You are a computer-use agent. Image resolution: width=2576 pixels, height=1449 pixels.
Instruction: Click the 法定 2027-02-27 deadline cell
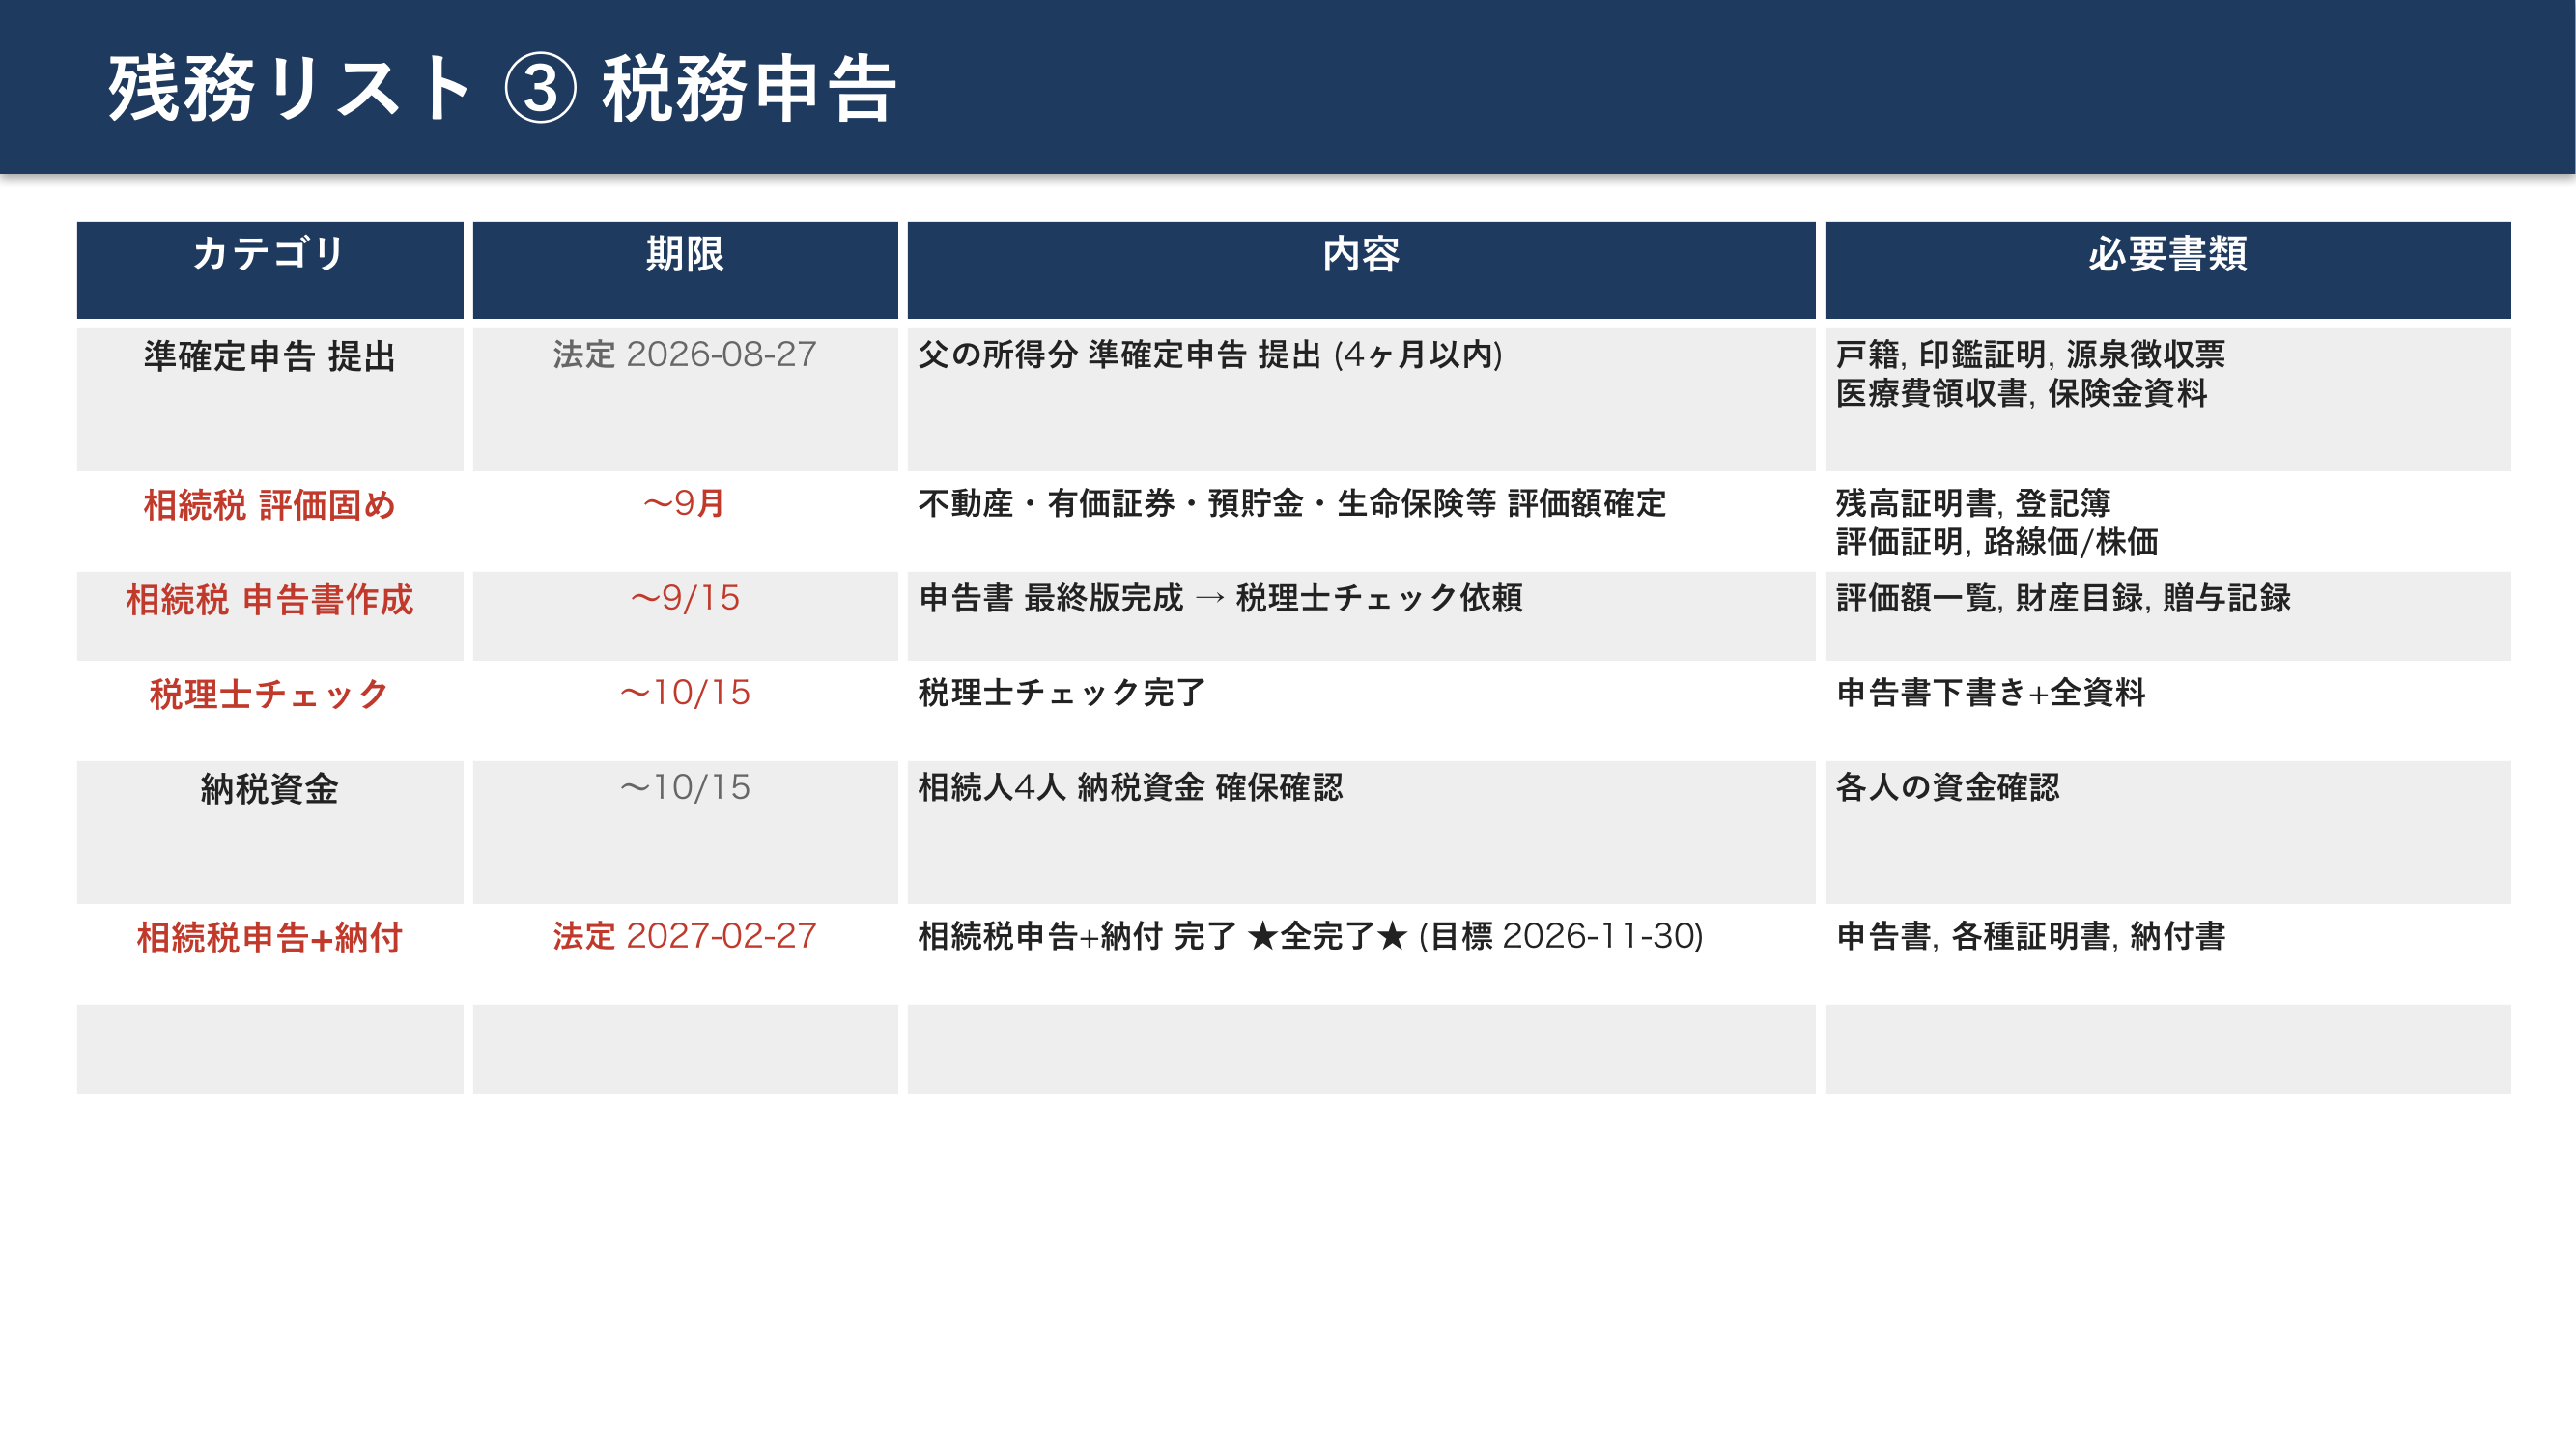685,936
